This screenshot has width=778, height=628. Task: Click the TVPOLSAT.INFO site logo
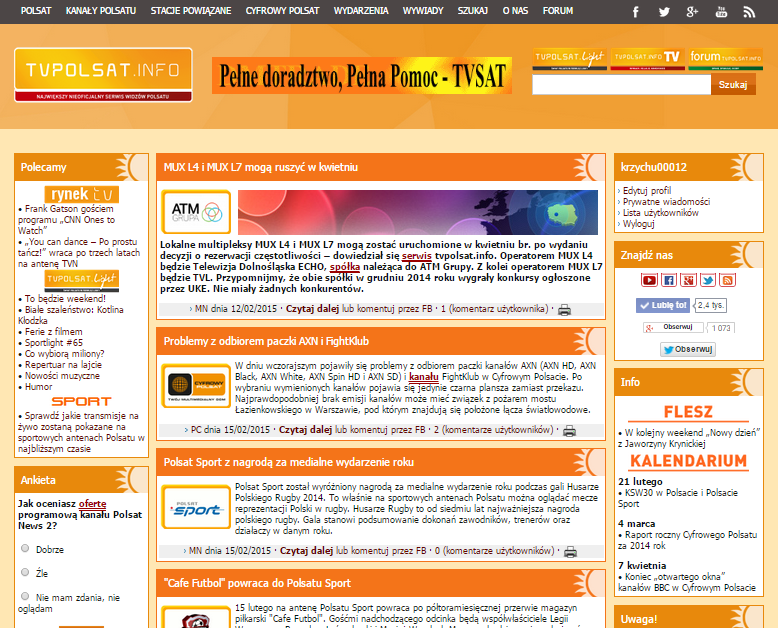pyautogui.click(x=103, y=75)
